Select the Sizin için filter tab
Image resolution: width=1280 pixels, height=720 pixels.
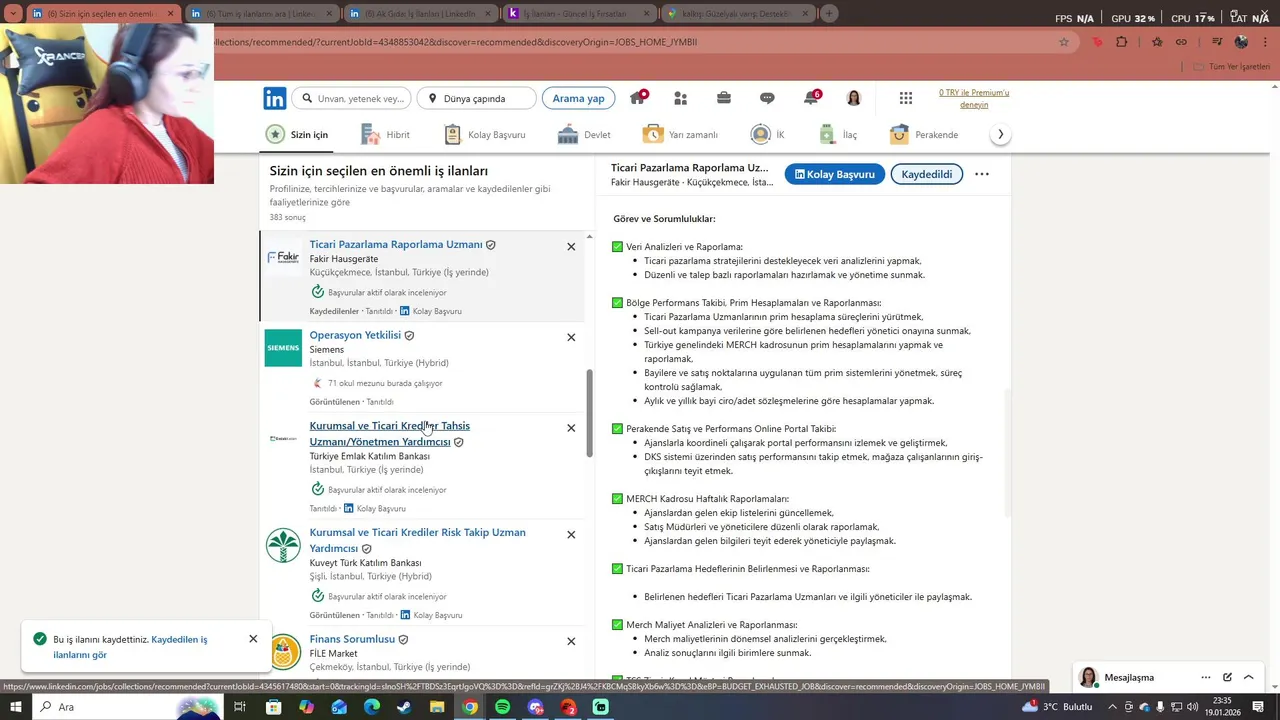pyautogui.click(x=297, y=134)
